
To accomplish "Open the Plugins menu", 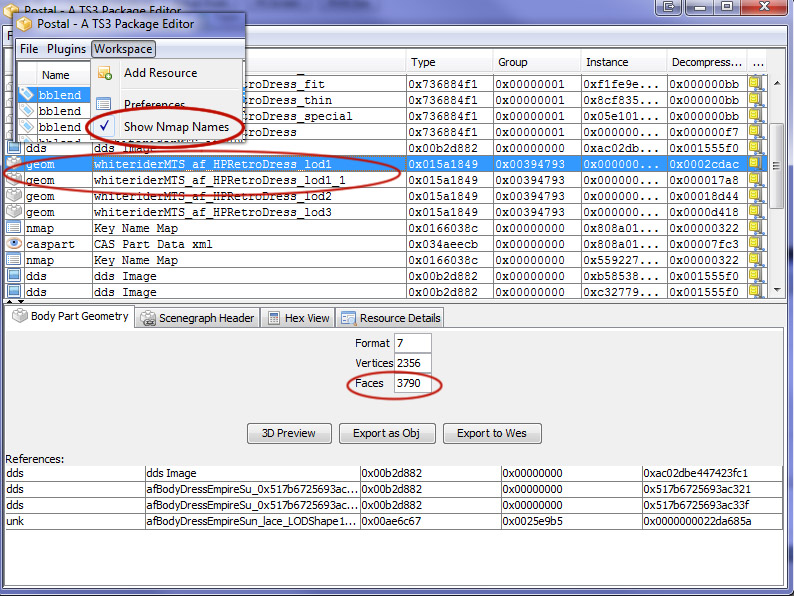I will click(x=67, y=49).
